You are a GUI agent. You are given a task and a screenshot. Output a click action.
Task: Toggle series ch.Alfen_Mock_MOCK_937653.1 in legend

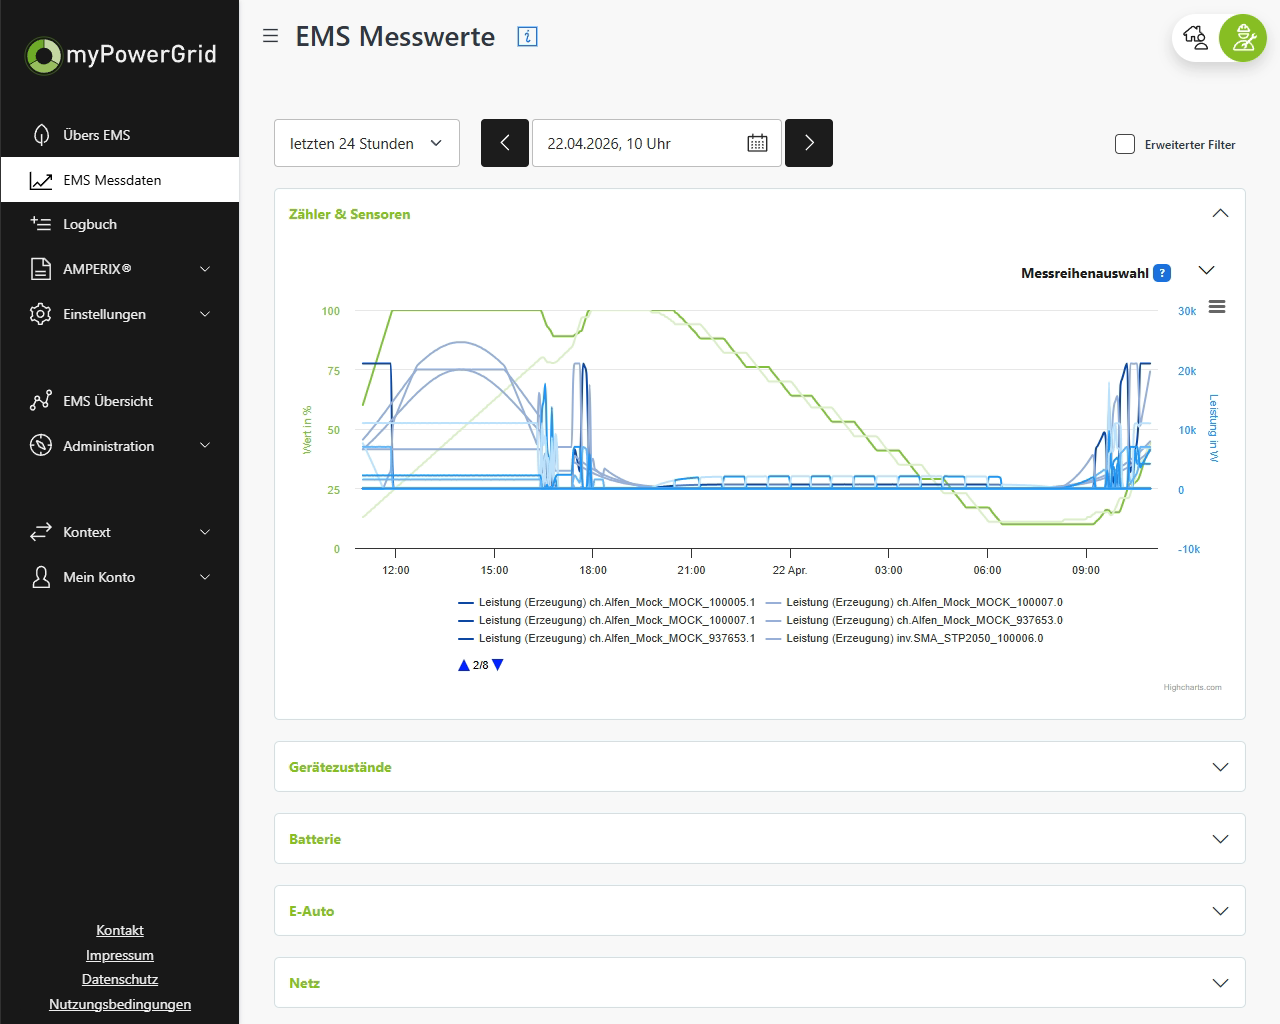pyautogui.click(x=607, y=638)
